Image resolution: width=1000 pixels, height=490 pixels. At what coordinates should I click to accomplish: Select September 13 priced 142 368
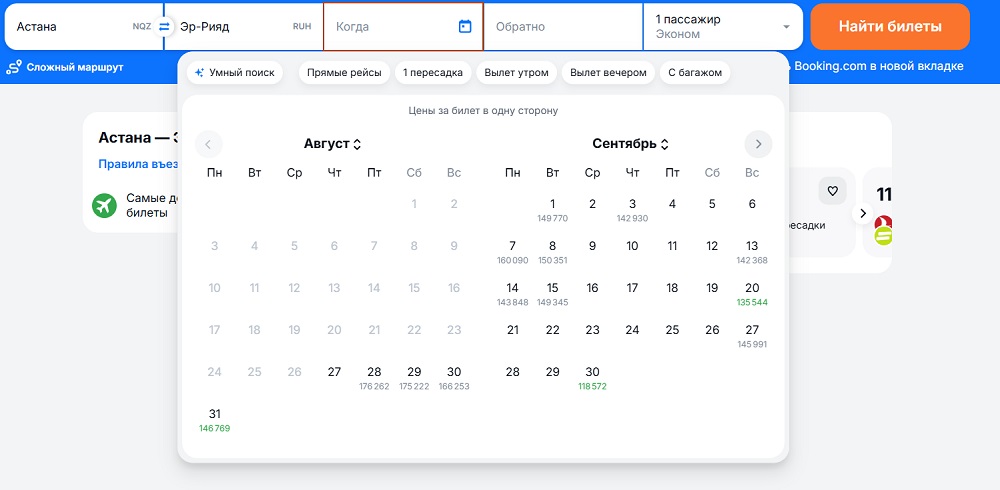(x=752, y=251)
